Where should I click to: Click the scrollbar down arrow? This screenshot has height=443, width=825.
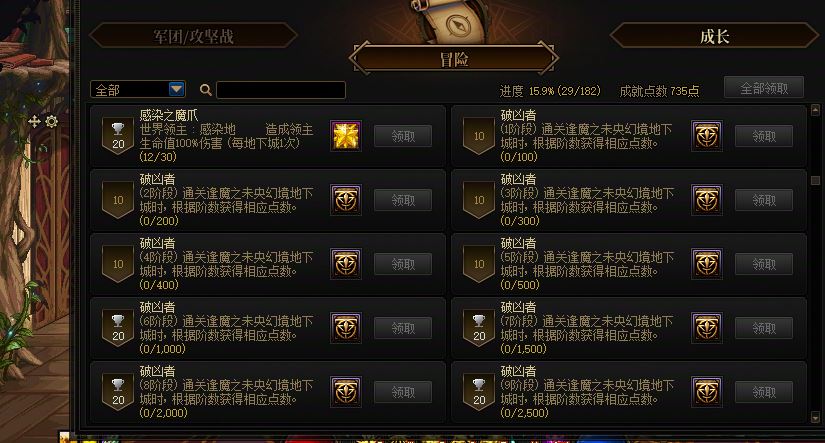tap(816, 418)
